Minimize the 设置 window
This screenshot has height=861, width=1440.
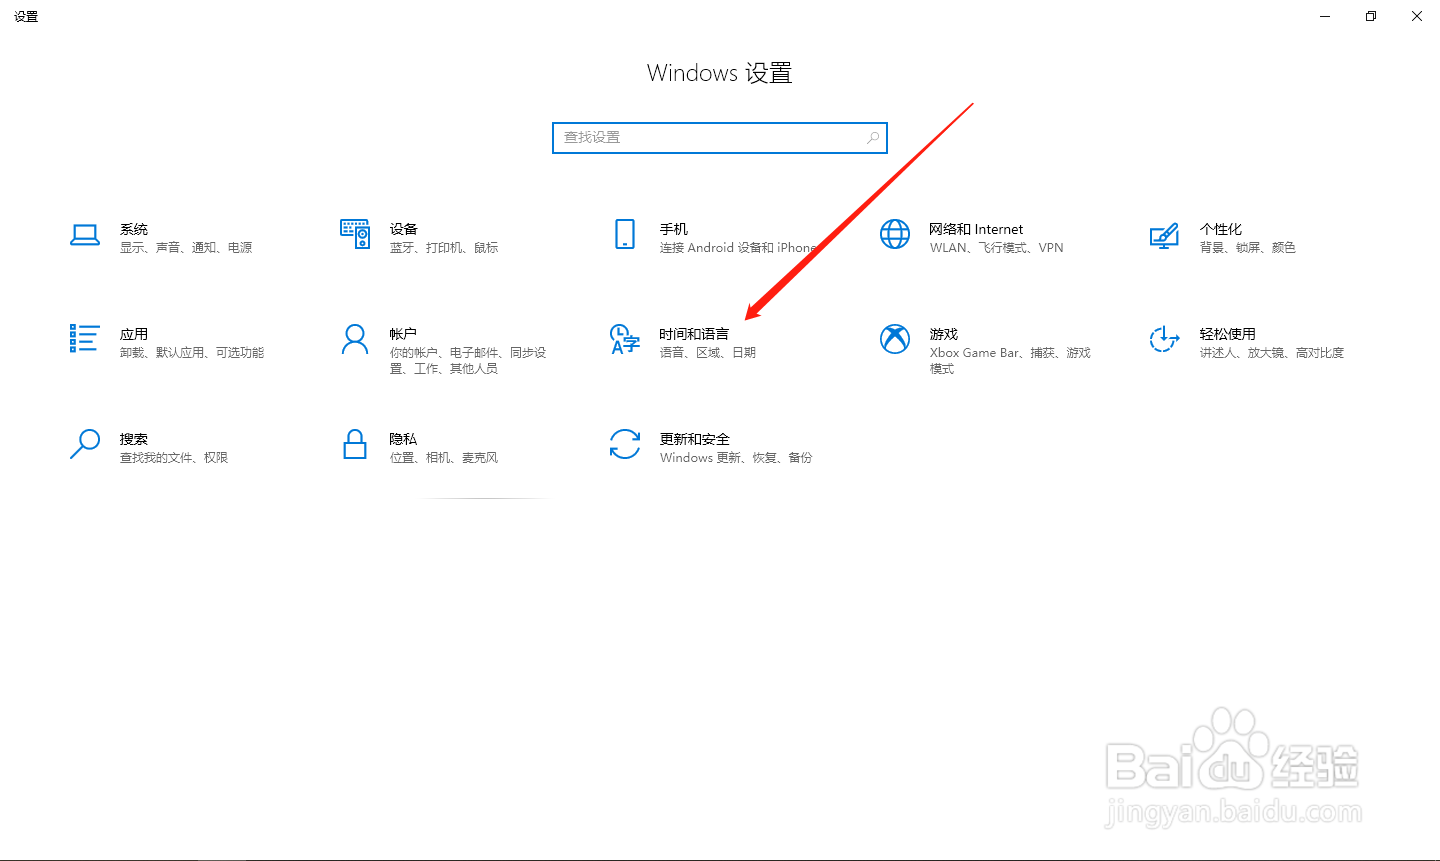pyautogui.click(x=1325, y=16)
